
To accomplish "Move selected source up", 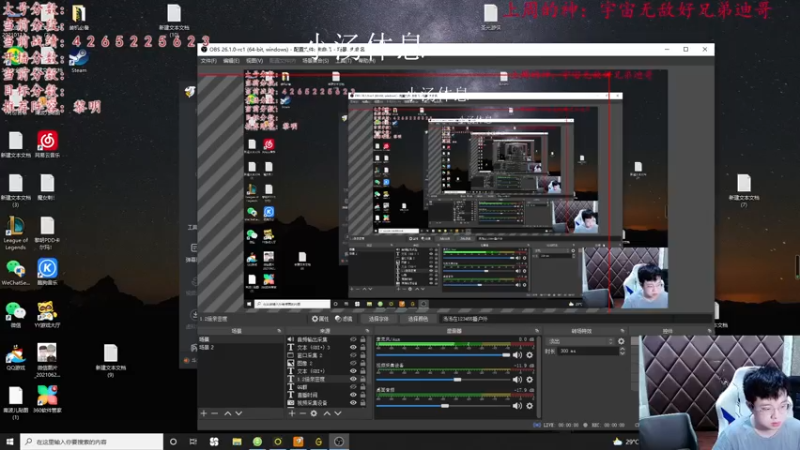I will point(327,413).
